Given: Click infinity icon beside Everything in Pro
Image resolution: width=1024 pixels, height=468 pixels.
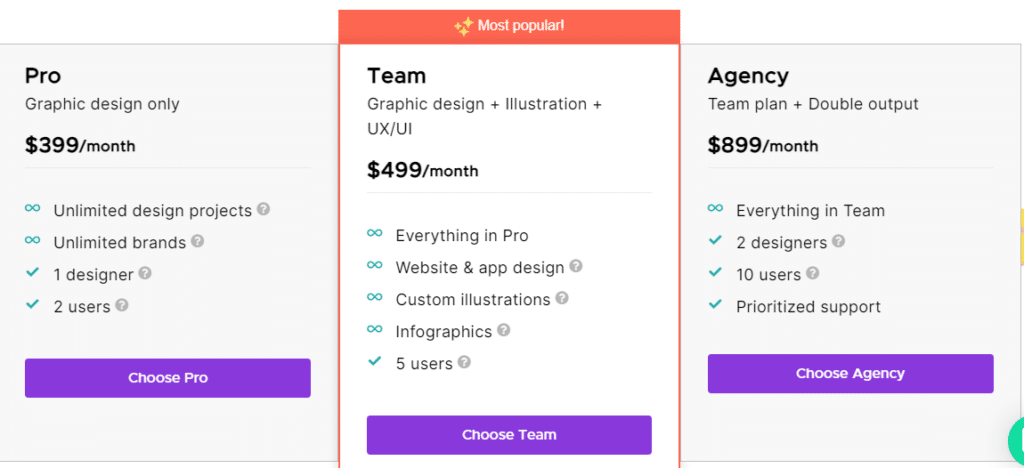Looking at the screenshot, I should [374, 234].
